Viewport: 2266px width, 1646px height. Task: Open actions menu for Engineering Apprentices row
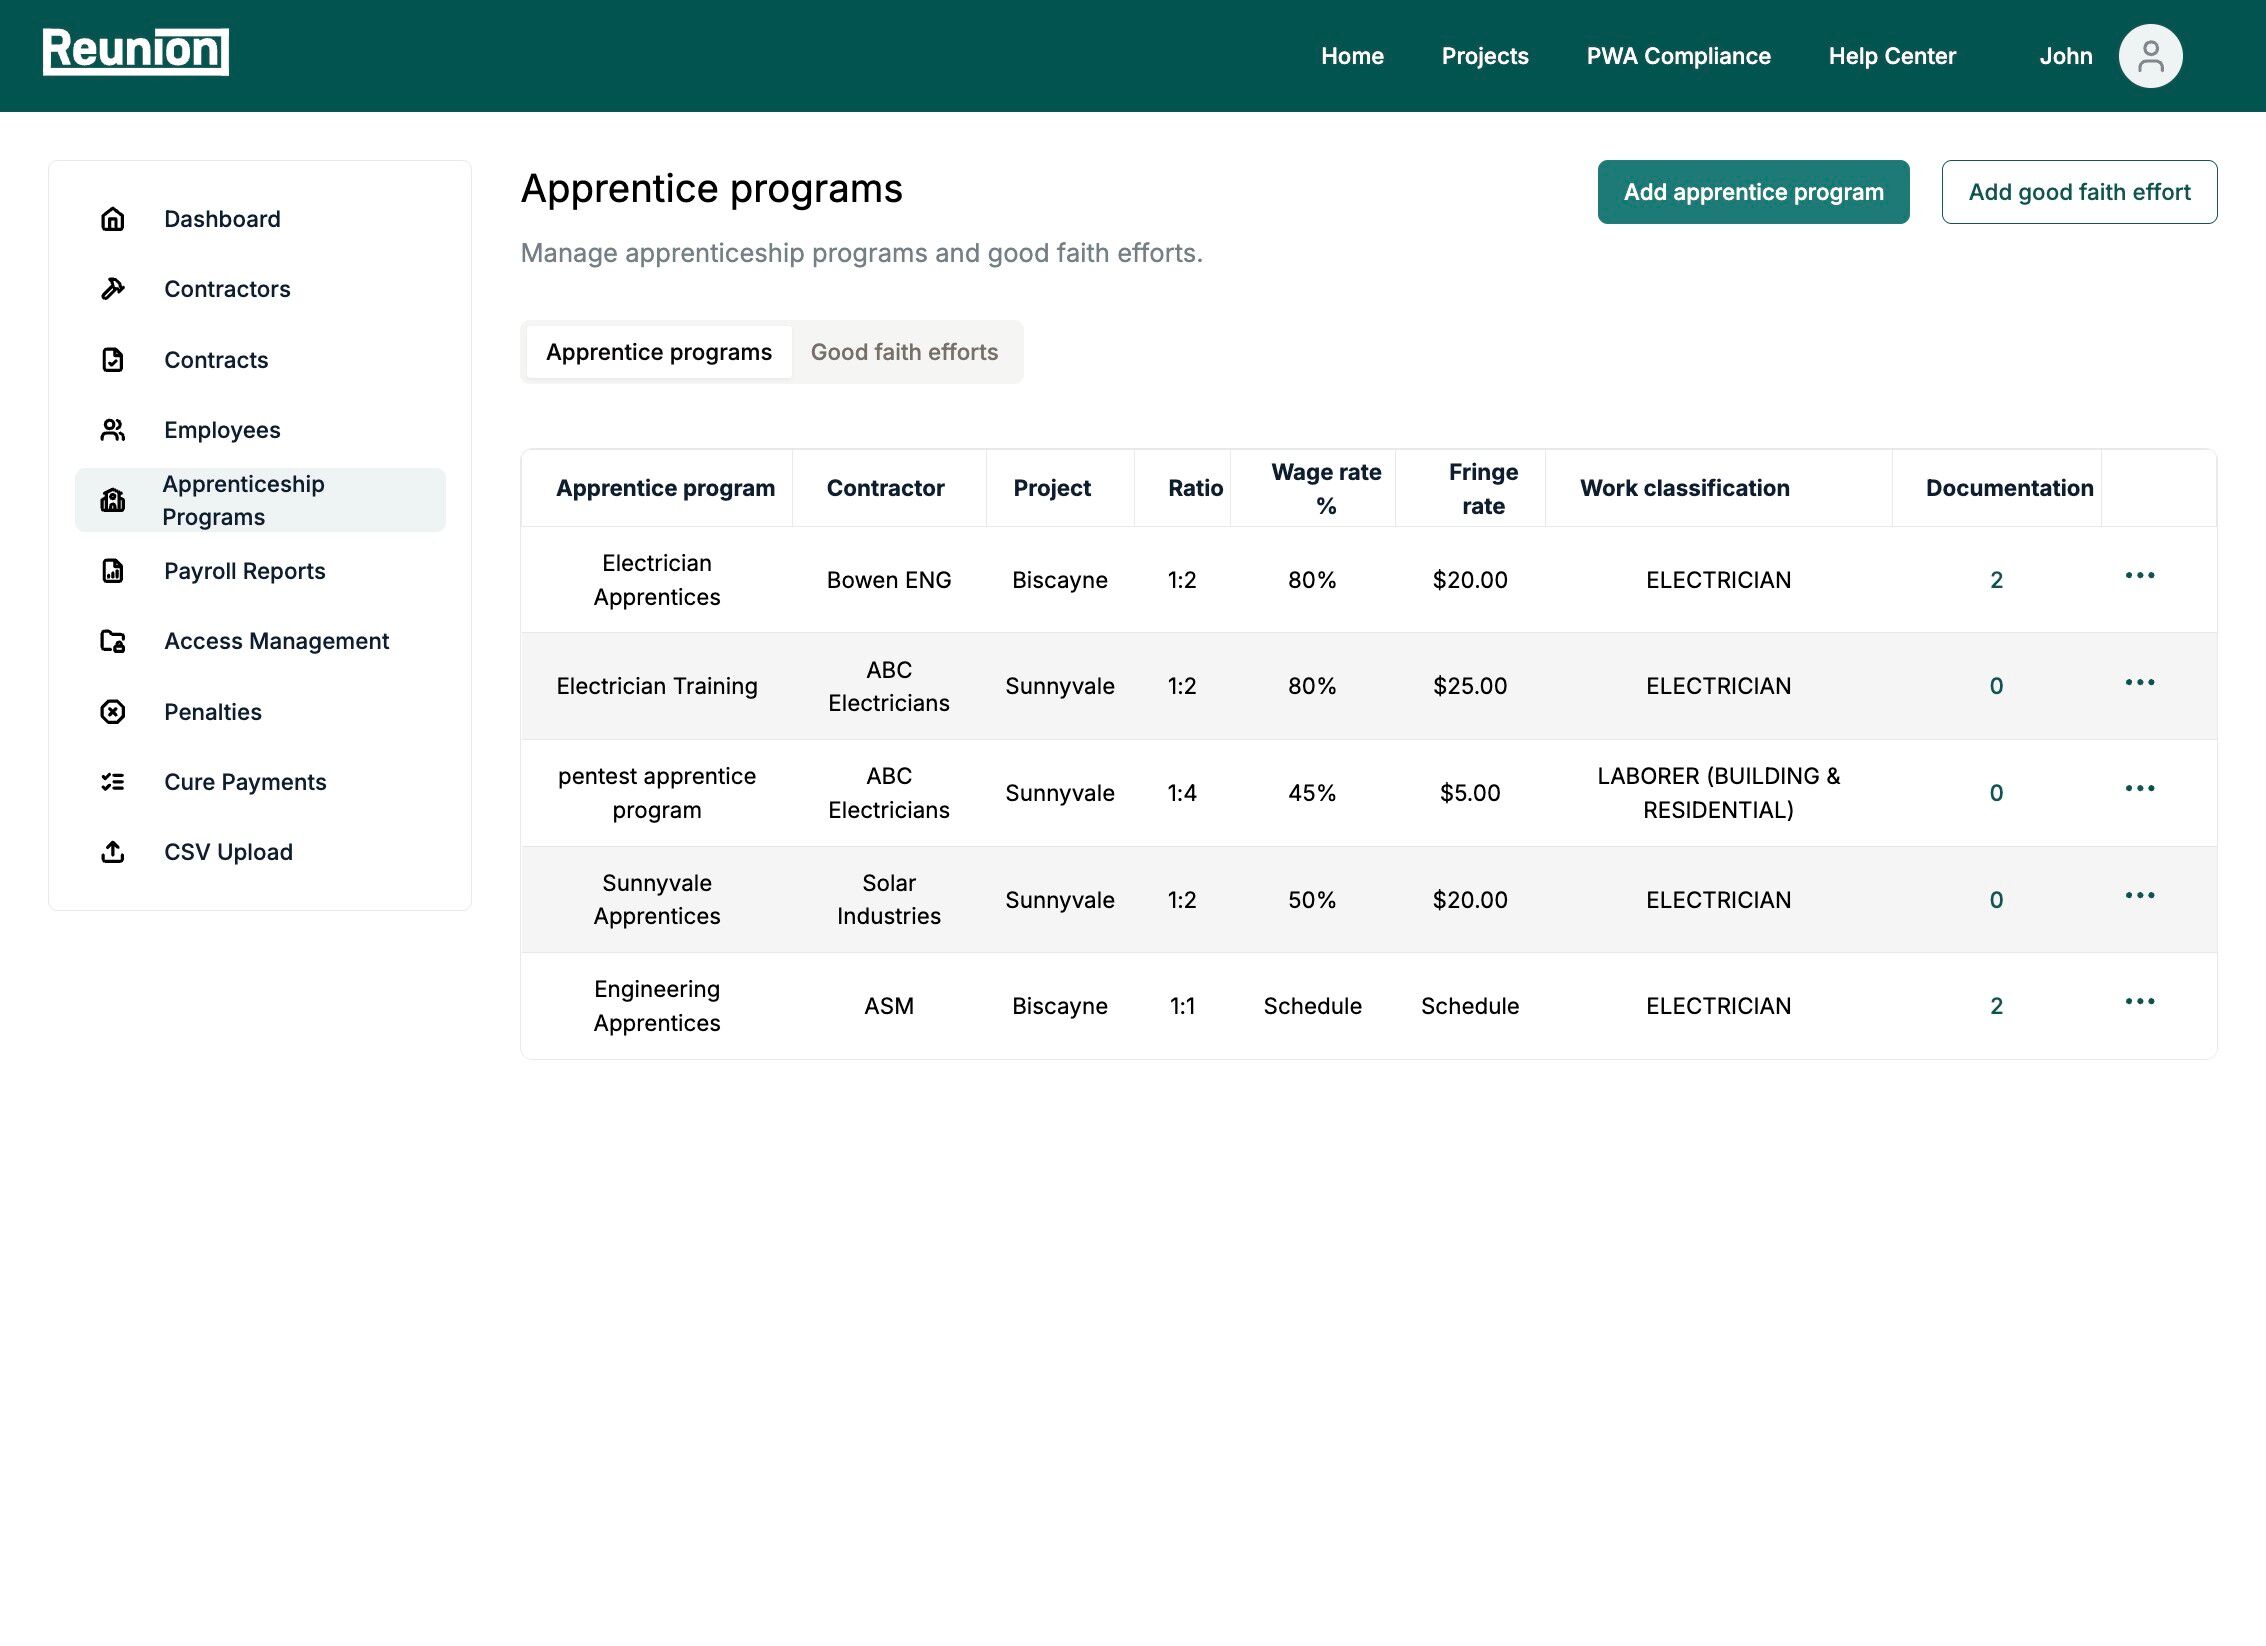[2139, 1002]
